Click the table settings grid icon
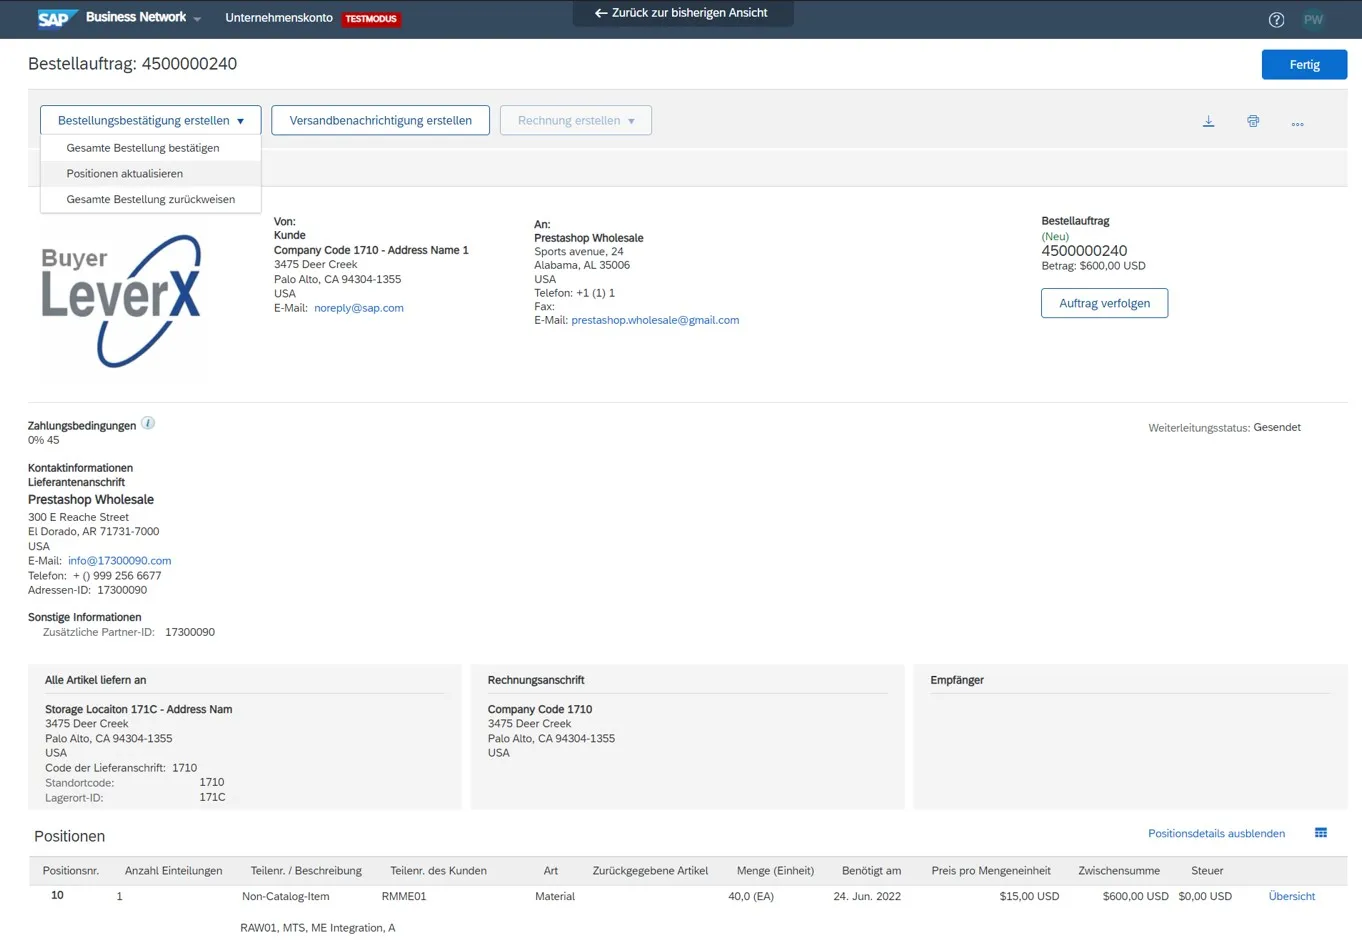The width and height of the screenshot is (1362, 949). [1321, 833]
